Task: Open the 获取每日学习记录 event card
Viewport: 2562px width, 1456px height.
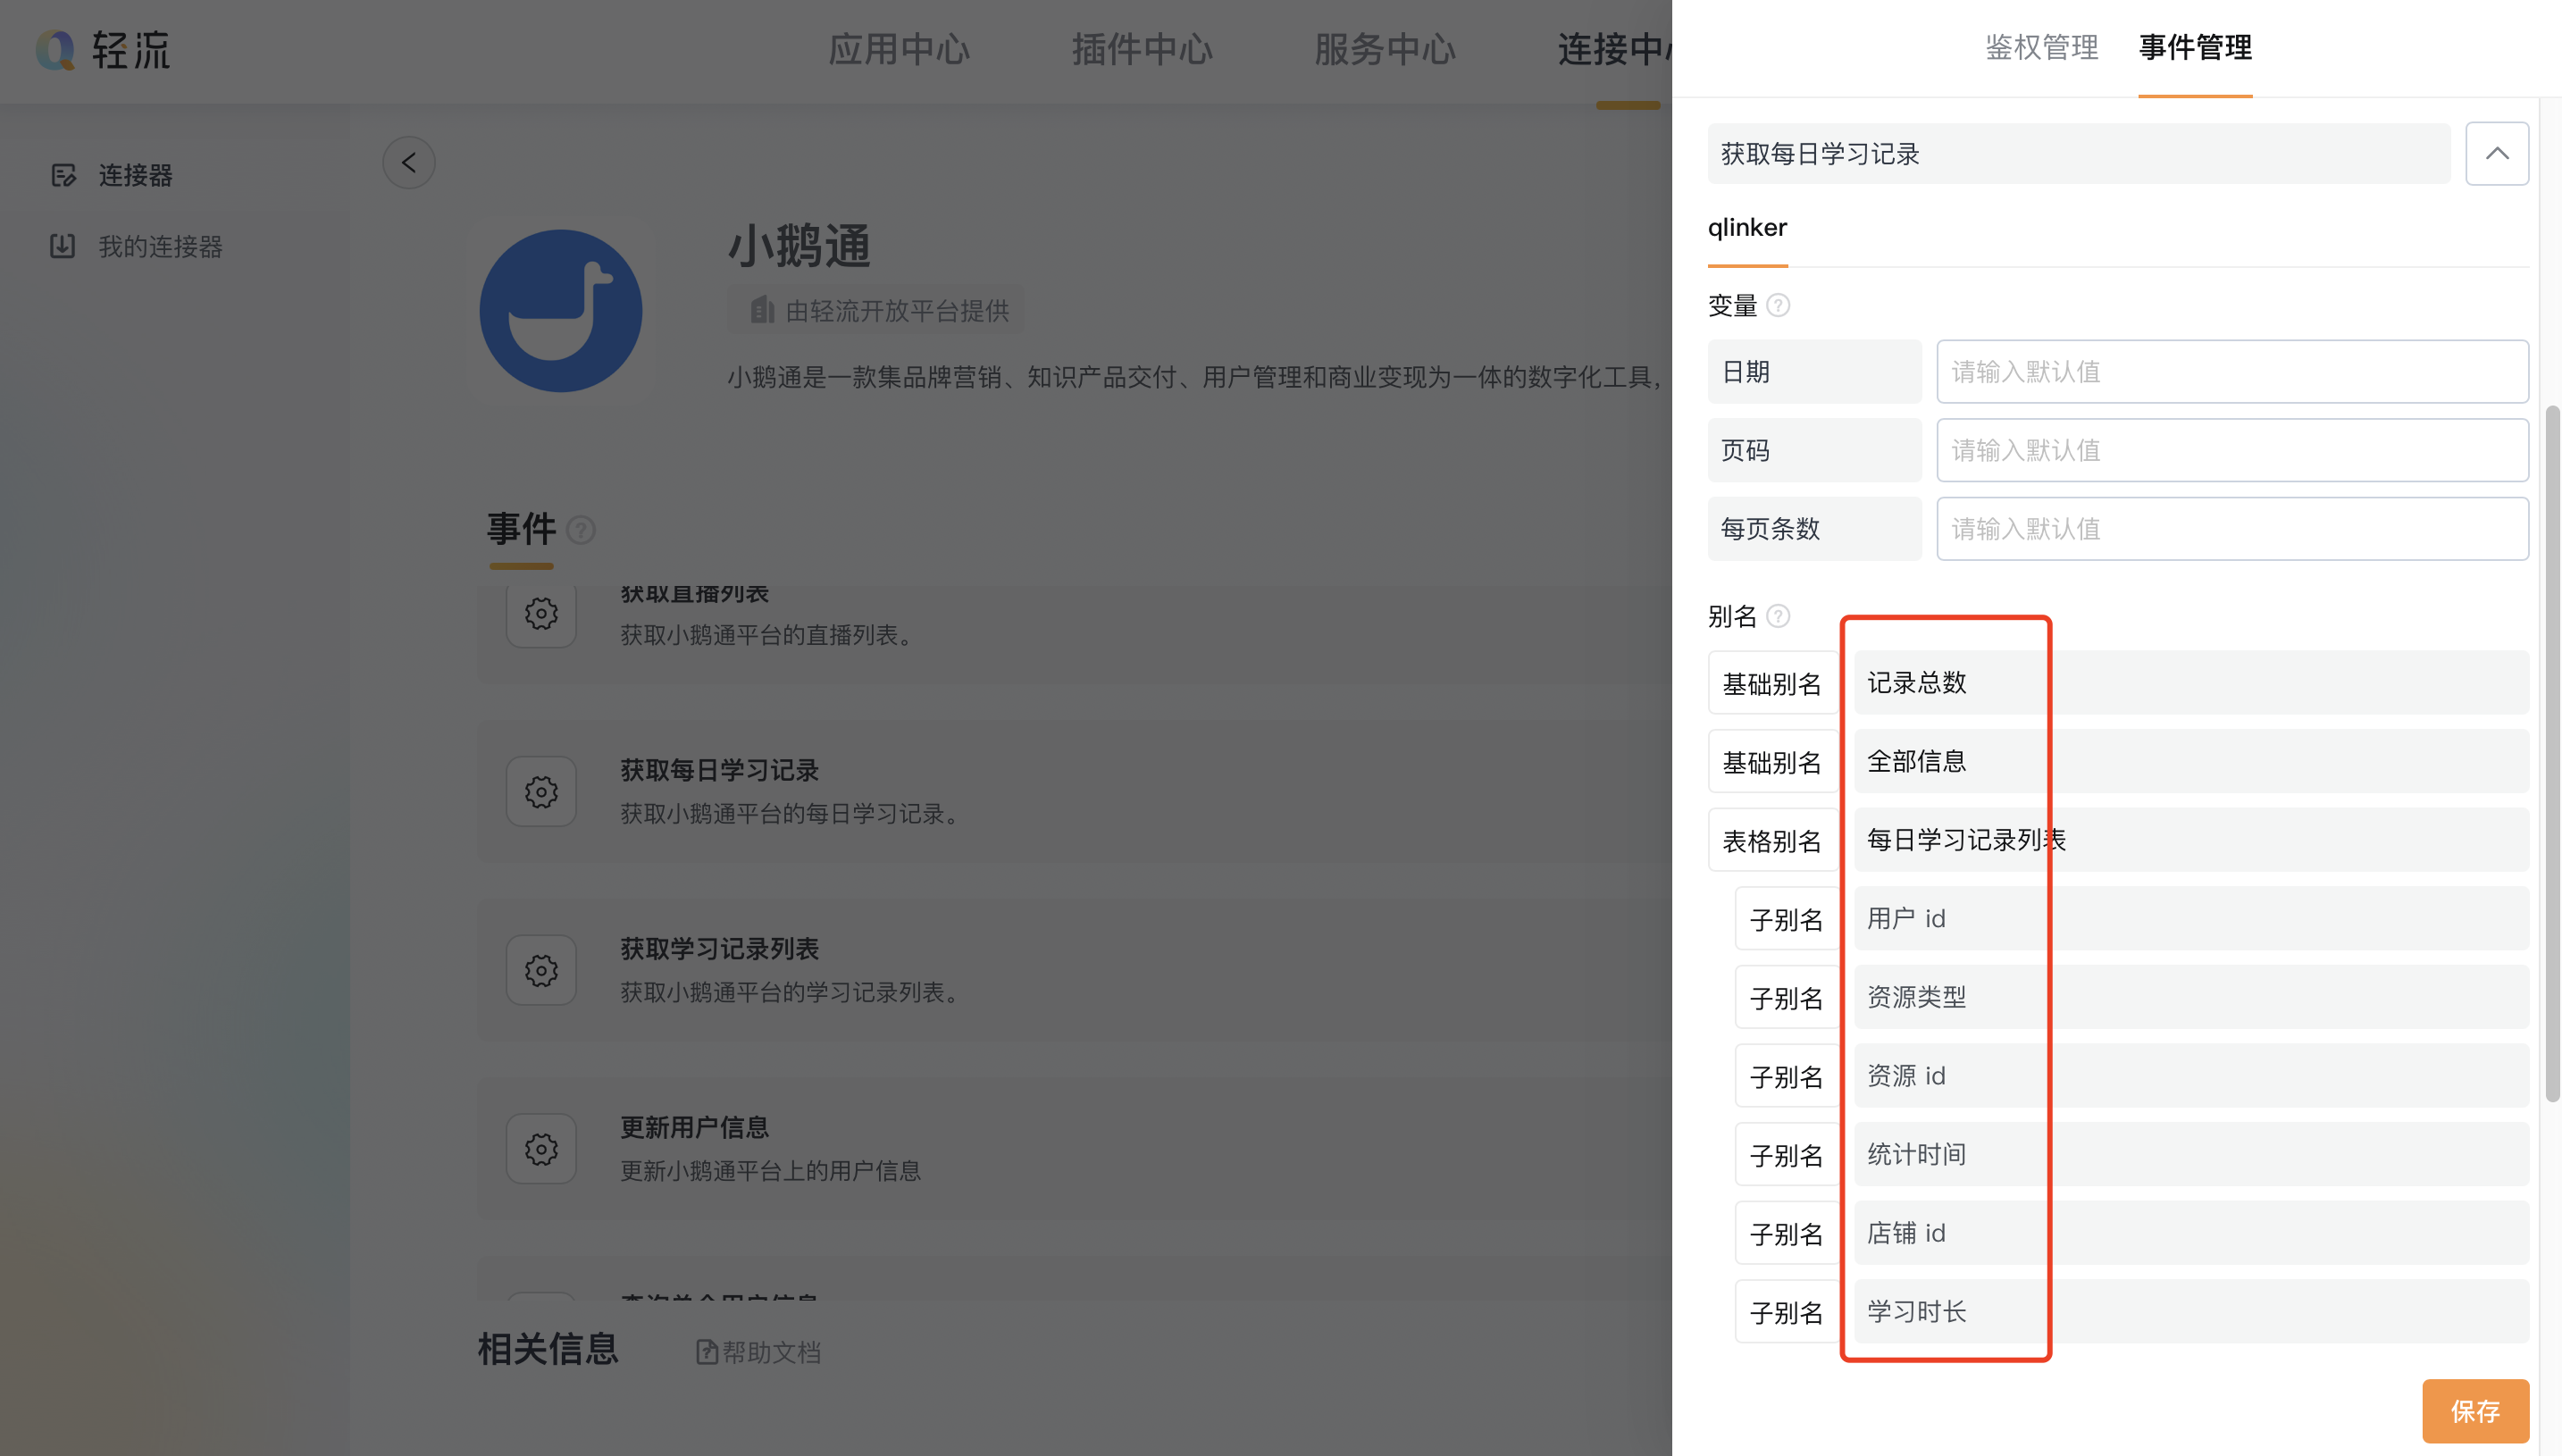Action: [1075, 791]
